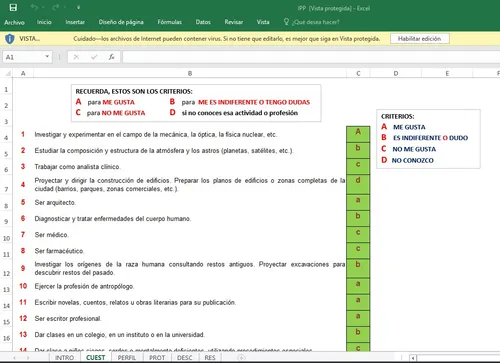Click green answer cell for question 2
500x363 pixels.
click(x=358, y=150)
